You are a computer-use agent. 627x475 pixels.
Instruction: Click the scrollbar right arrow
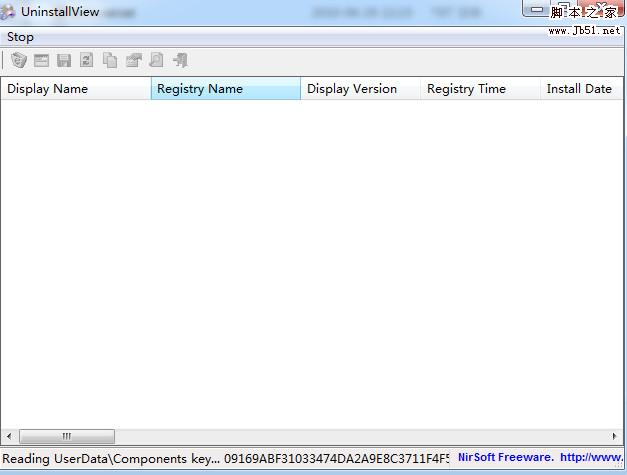tap(615, 436)
